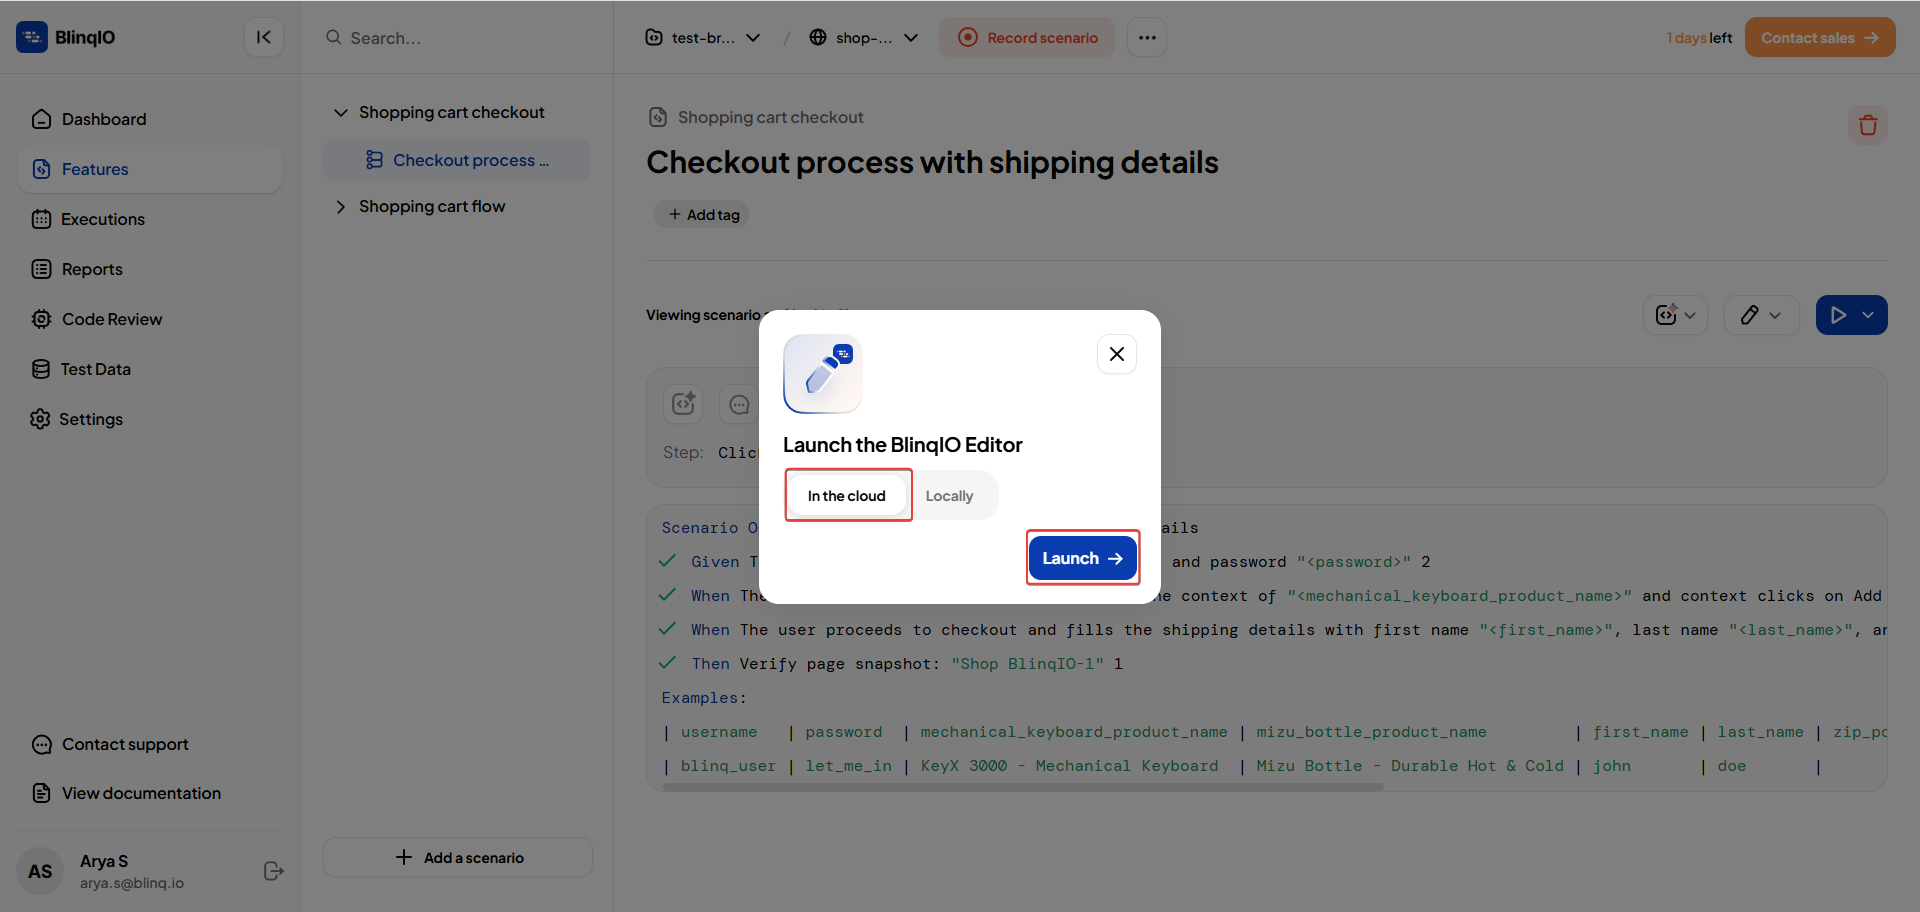Screen dimensions: 1920x912
Task: Open the shop-... environment dropdown
Action: 864,38
